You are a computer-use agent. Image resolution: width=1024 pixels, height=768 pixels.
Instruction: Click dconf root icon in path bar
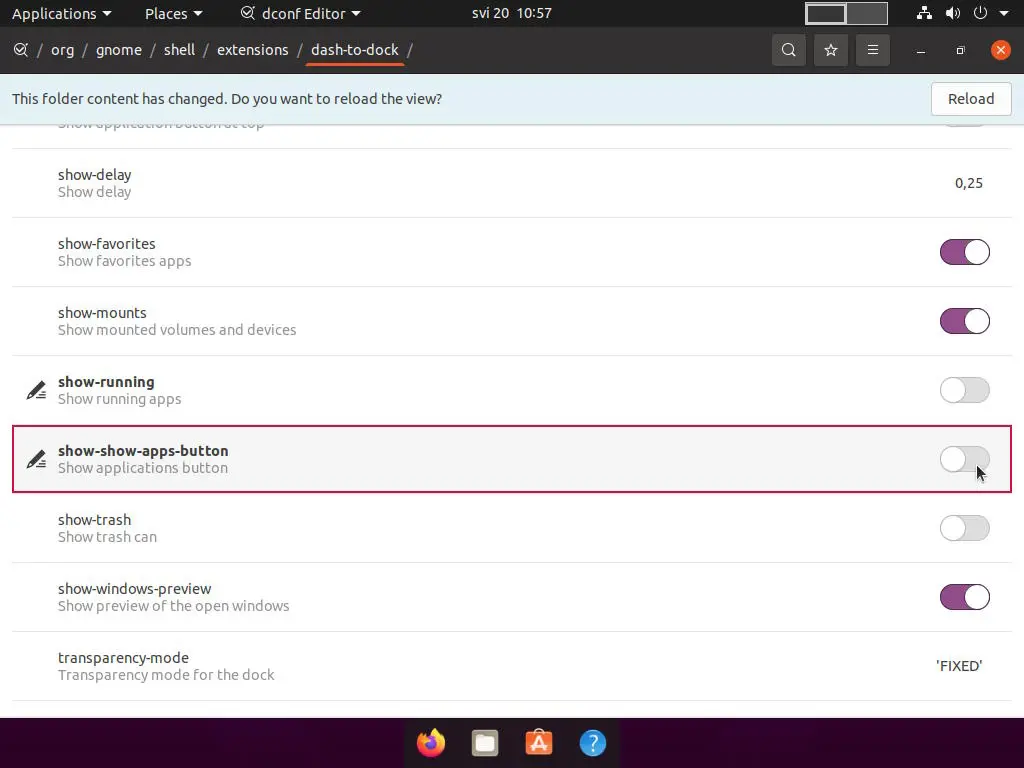coord(21,50)
